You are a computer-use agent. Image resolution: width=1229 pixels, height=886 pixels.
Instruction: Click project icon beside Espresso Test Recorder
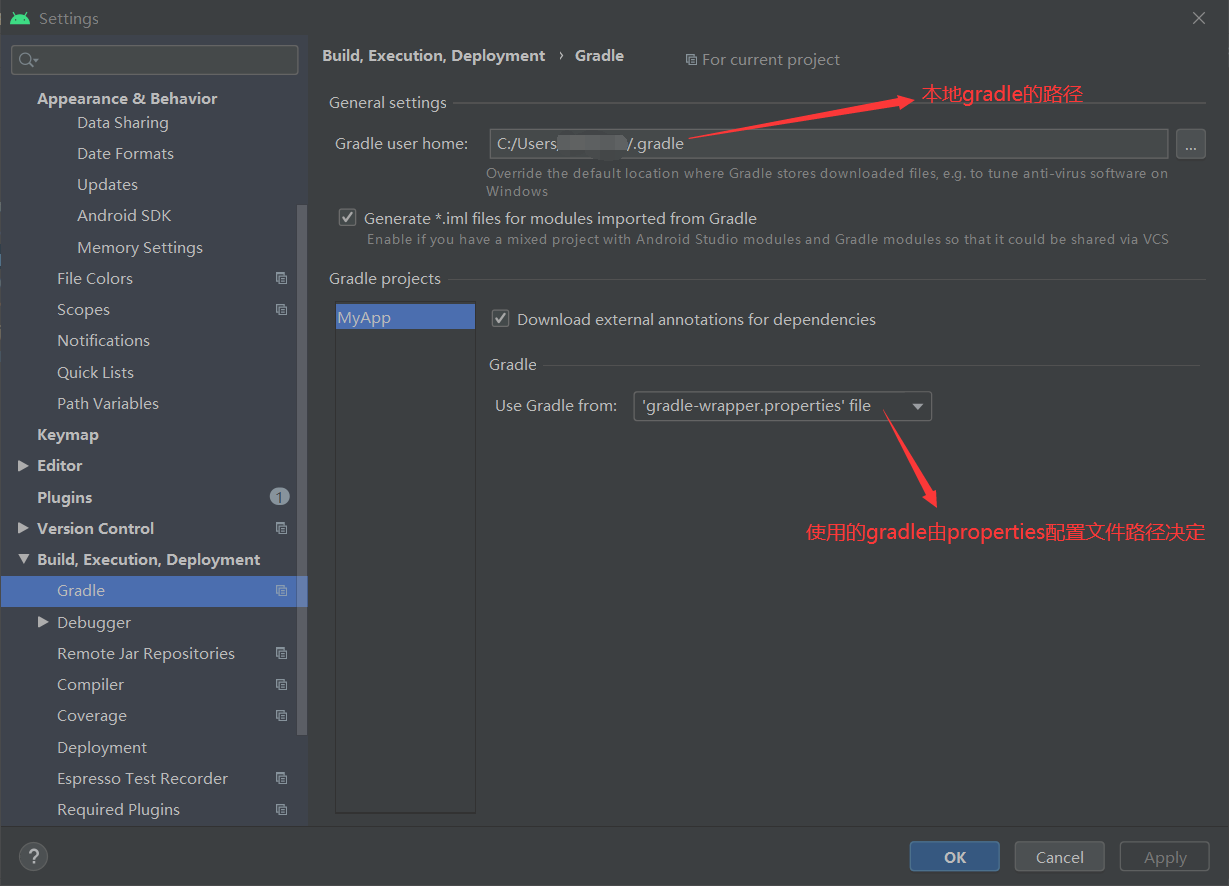tap(281, 778)
